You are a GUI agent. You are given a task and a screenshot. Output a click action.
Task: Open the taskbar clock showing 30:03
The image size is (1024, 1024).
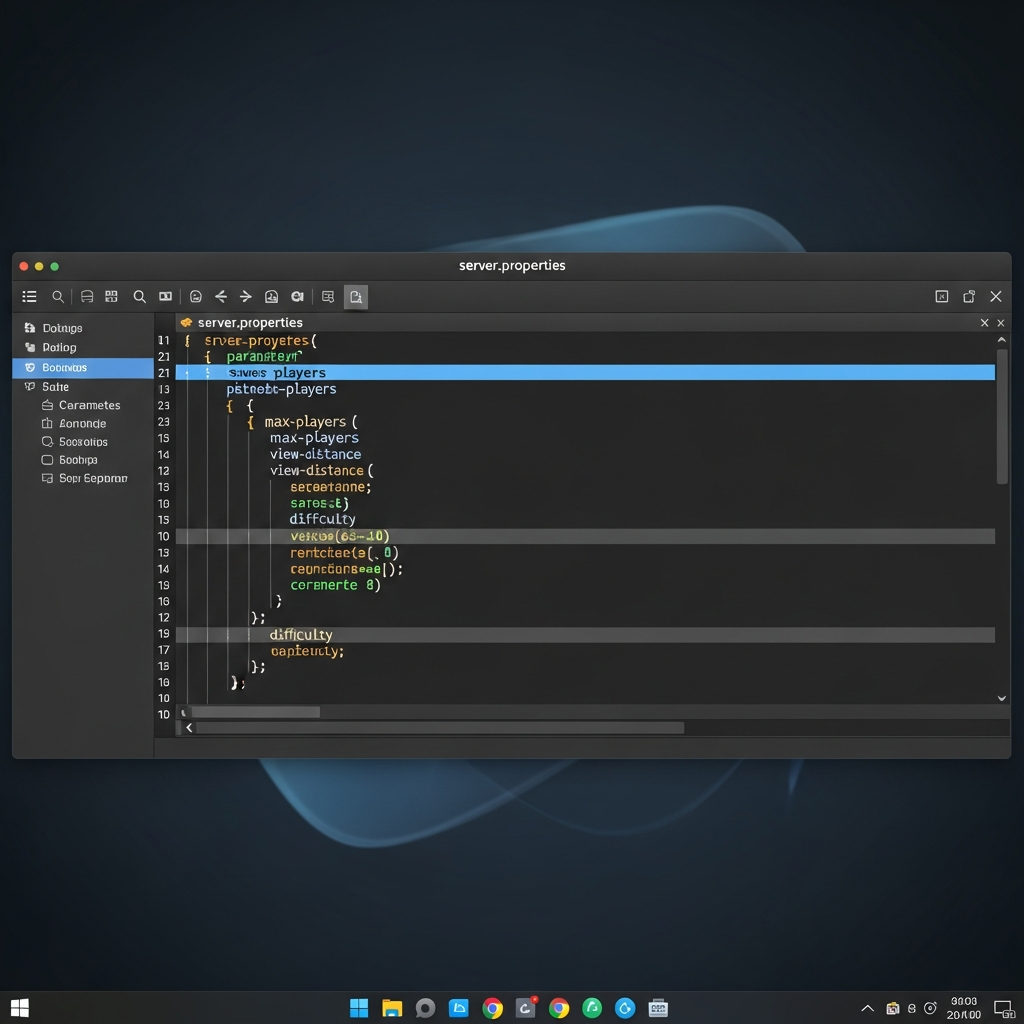[964, 1008]
